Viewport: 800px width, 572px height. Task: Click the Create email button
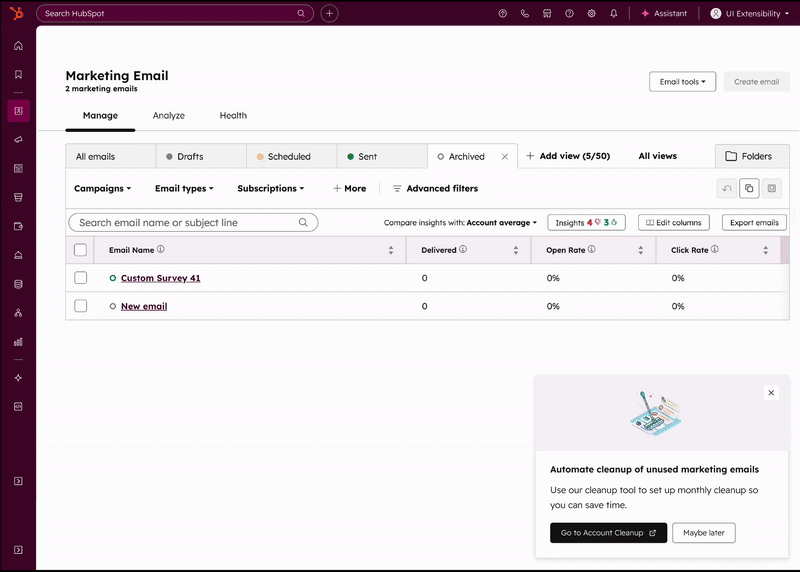(x=756, y=82)
